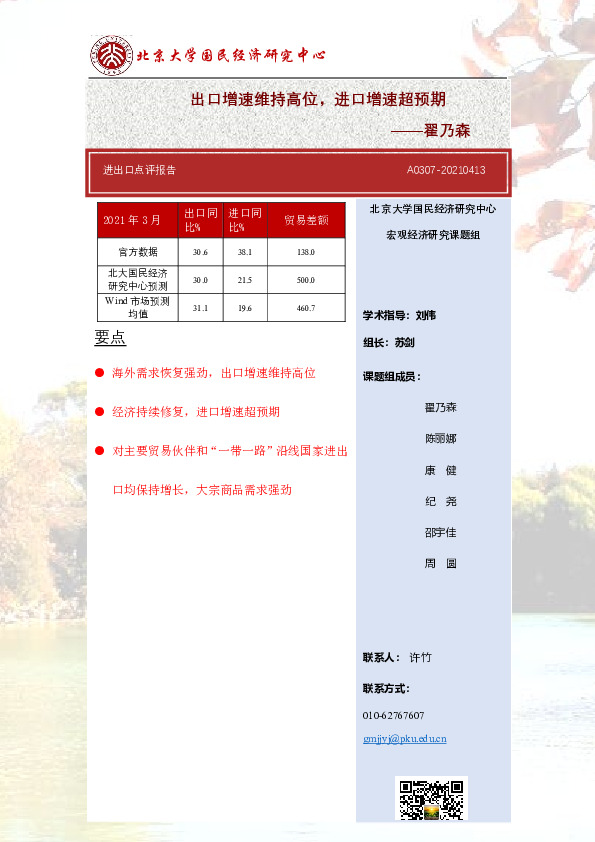The height and width of the screenshot is (842, 595).
Task: Select the report title 出口增速维持高位，进口增速超预期
Action: (x=318, y=99)
